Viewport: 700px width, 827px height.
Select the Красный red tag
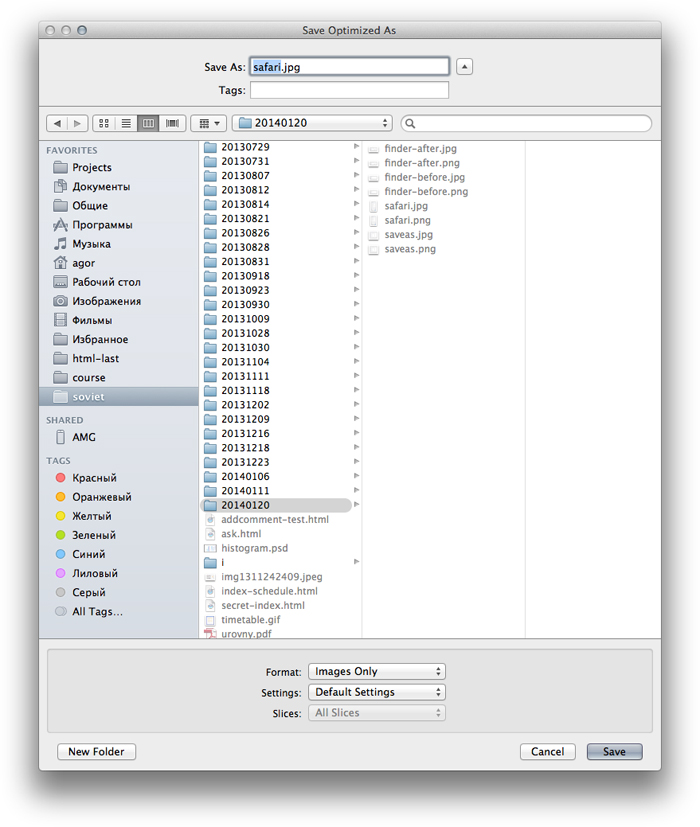[94, 478]
